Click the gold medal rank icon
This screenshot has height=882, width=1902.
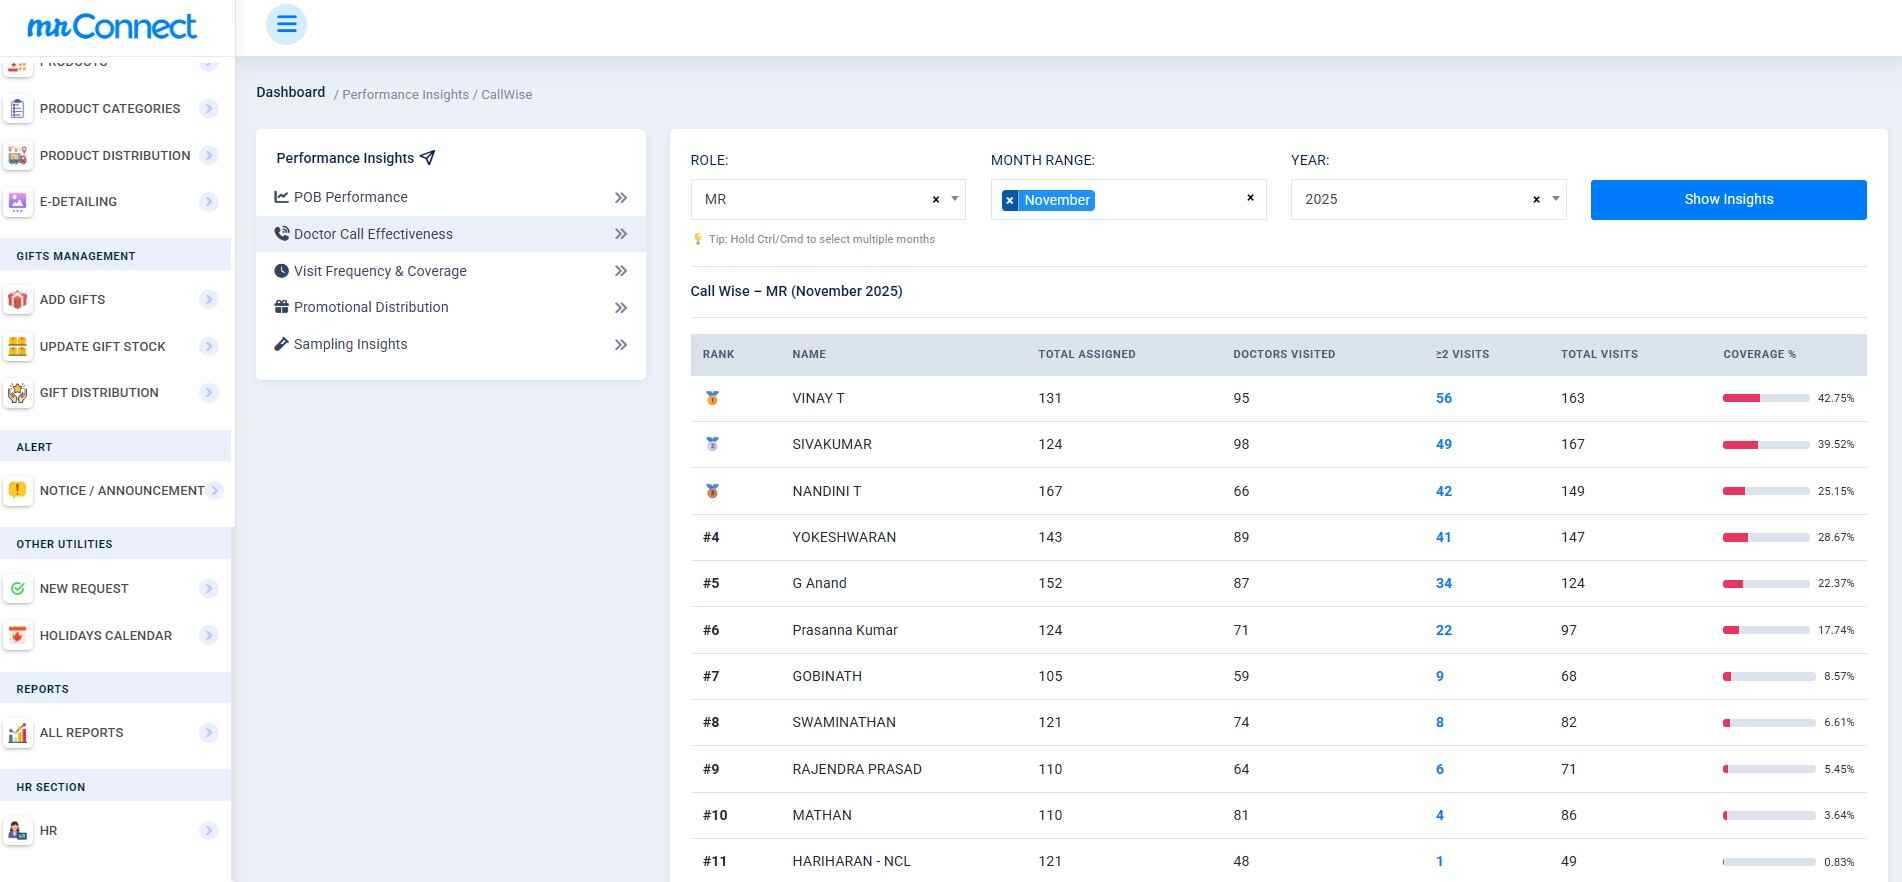click(x=712, y=398)
